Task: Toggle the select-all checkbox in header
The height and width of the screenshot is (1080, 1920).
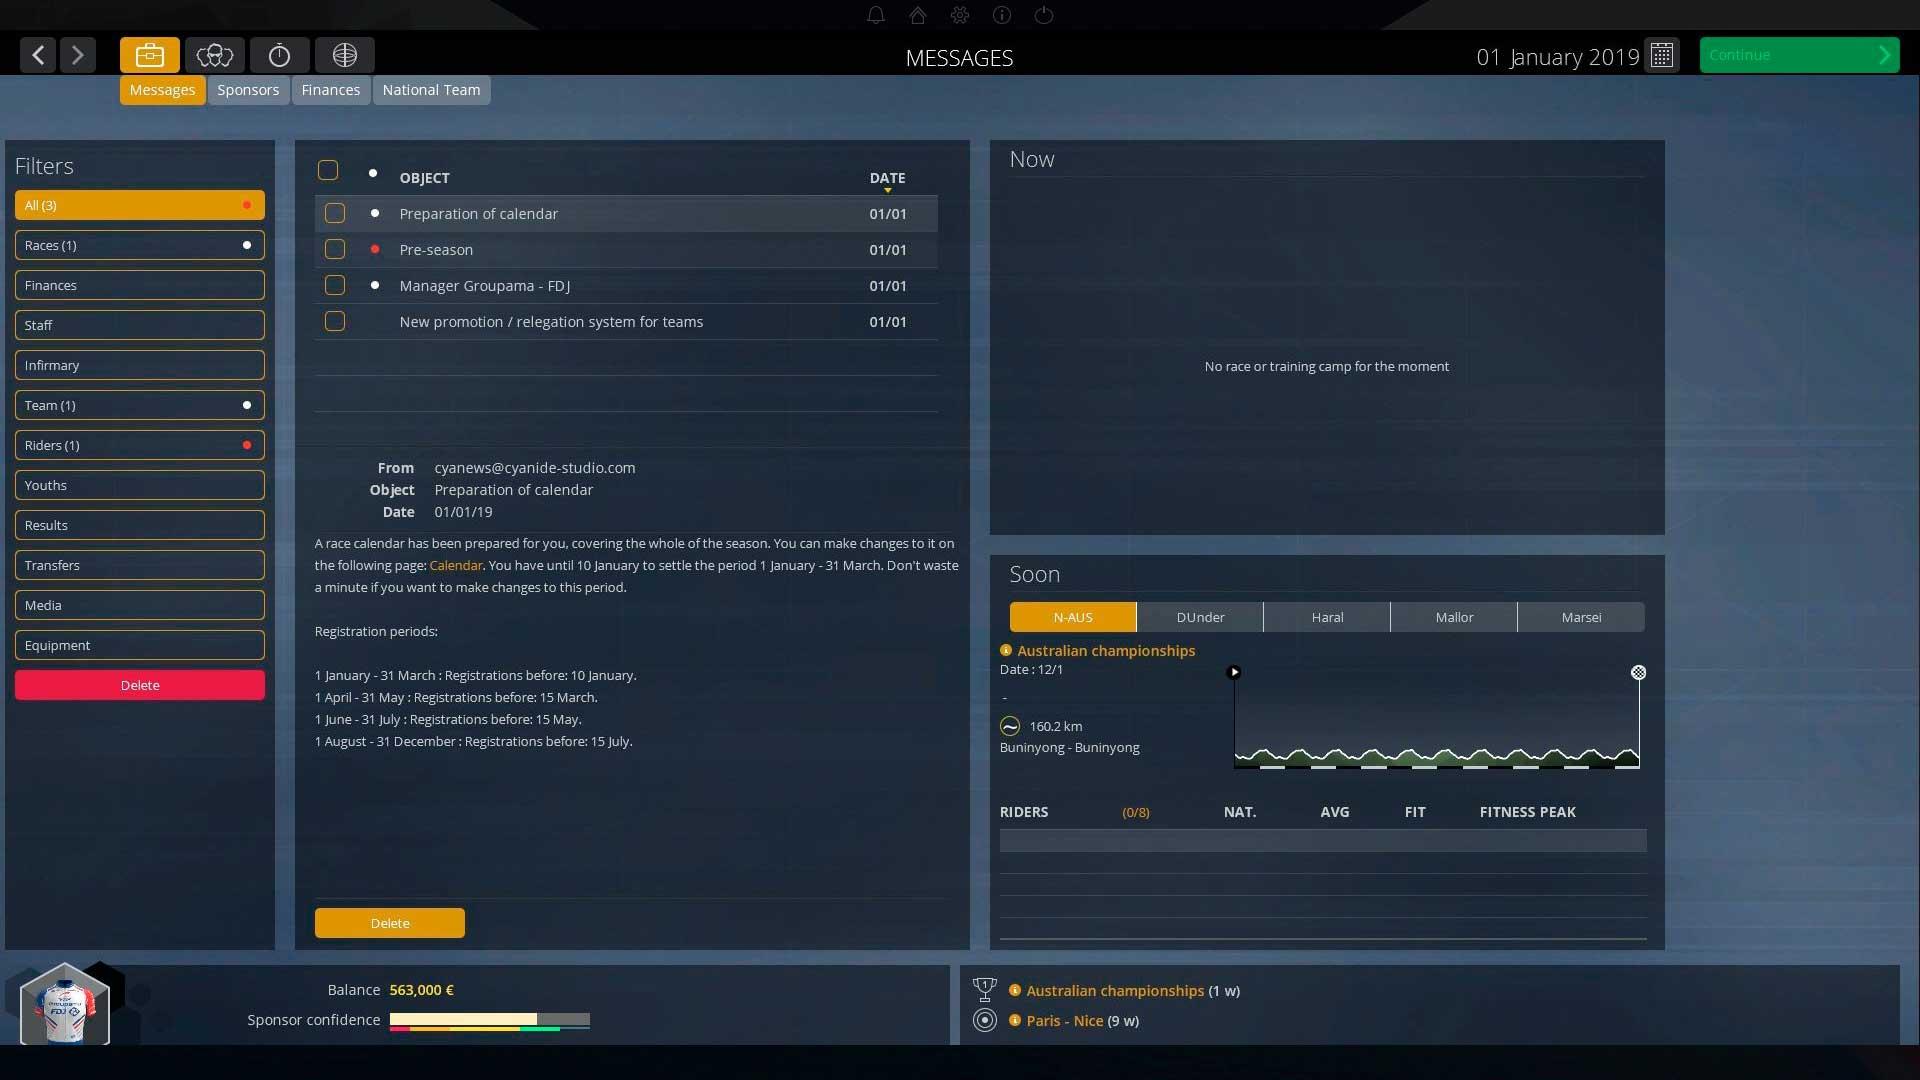Action: click(328, 170)
